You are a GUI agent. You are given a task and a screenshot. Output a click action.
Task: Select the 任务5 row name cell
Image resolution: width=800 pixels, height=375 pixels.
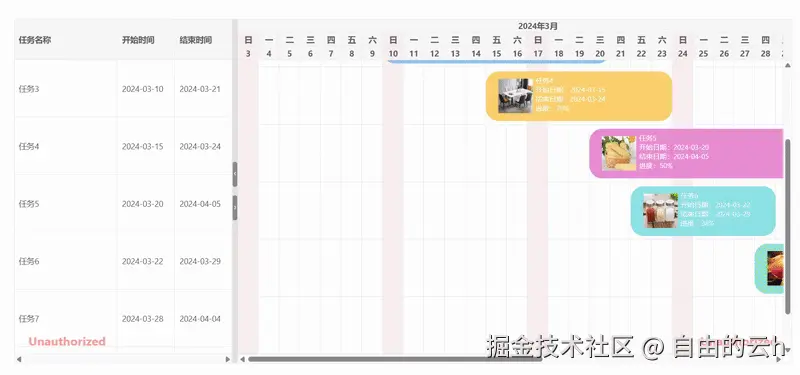[66, 204]
